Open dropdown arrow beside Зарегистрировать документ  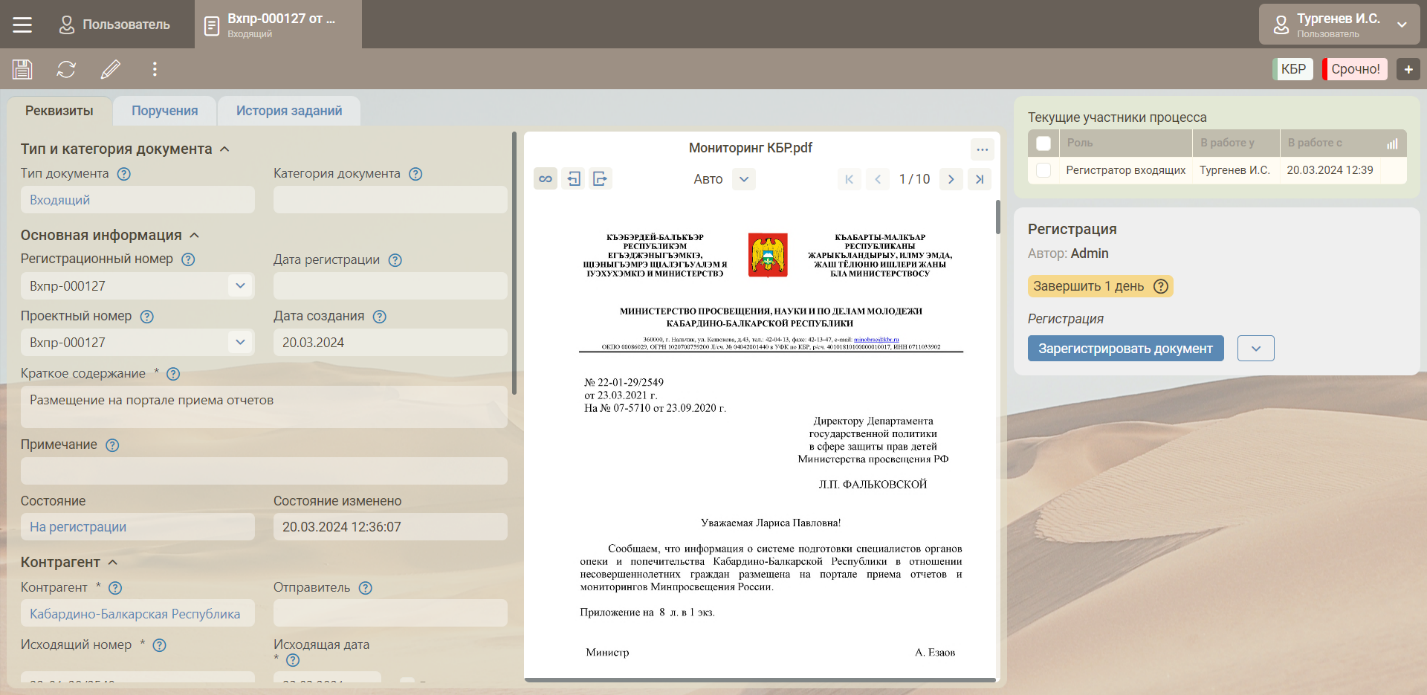click(x=1255, y=348)
